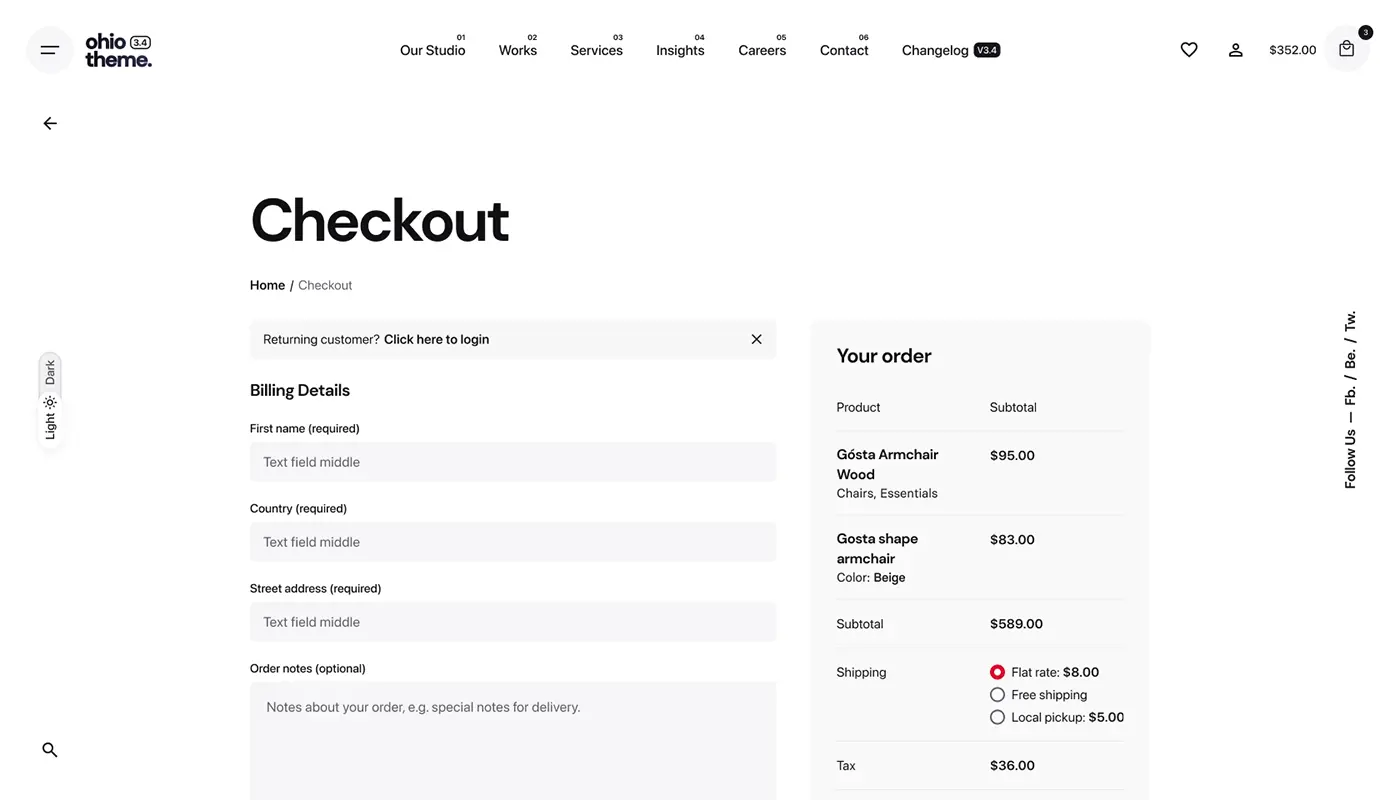Follow the Home breadcrumb link
Screen dimensions: 1400x800
[267, 285]
